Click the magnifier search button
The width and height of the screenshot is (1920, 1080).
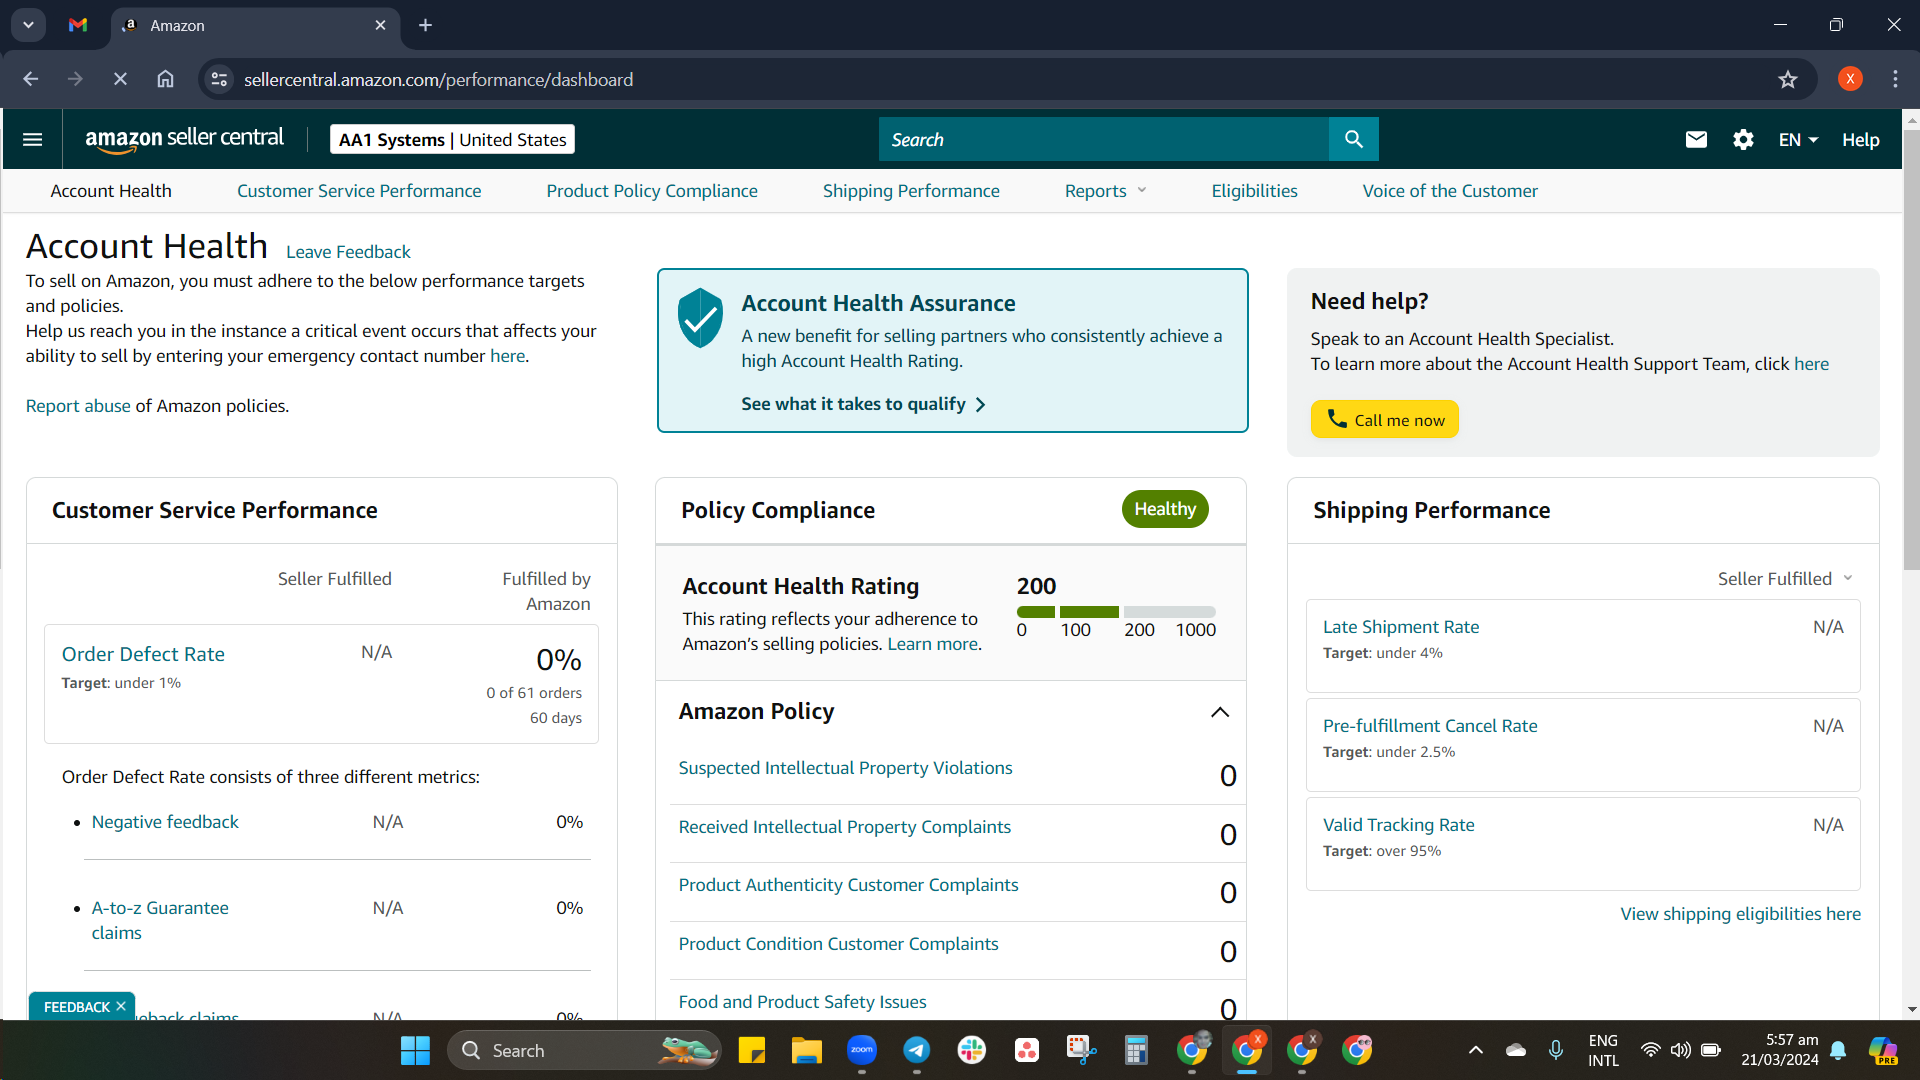click(x=1354, y=139)
